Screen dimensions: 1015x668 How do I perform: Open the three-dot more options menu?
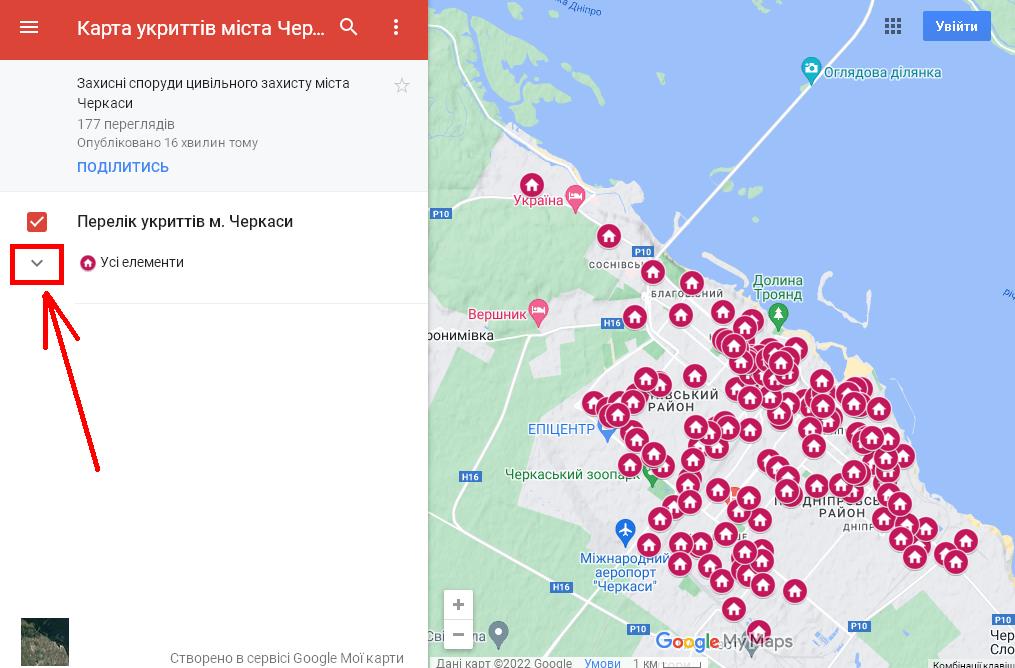coord(396,28)
